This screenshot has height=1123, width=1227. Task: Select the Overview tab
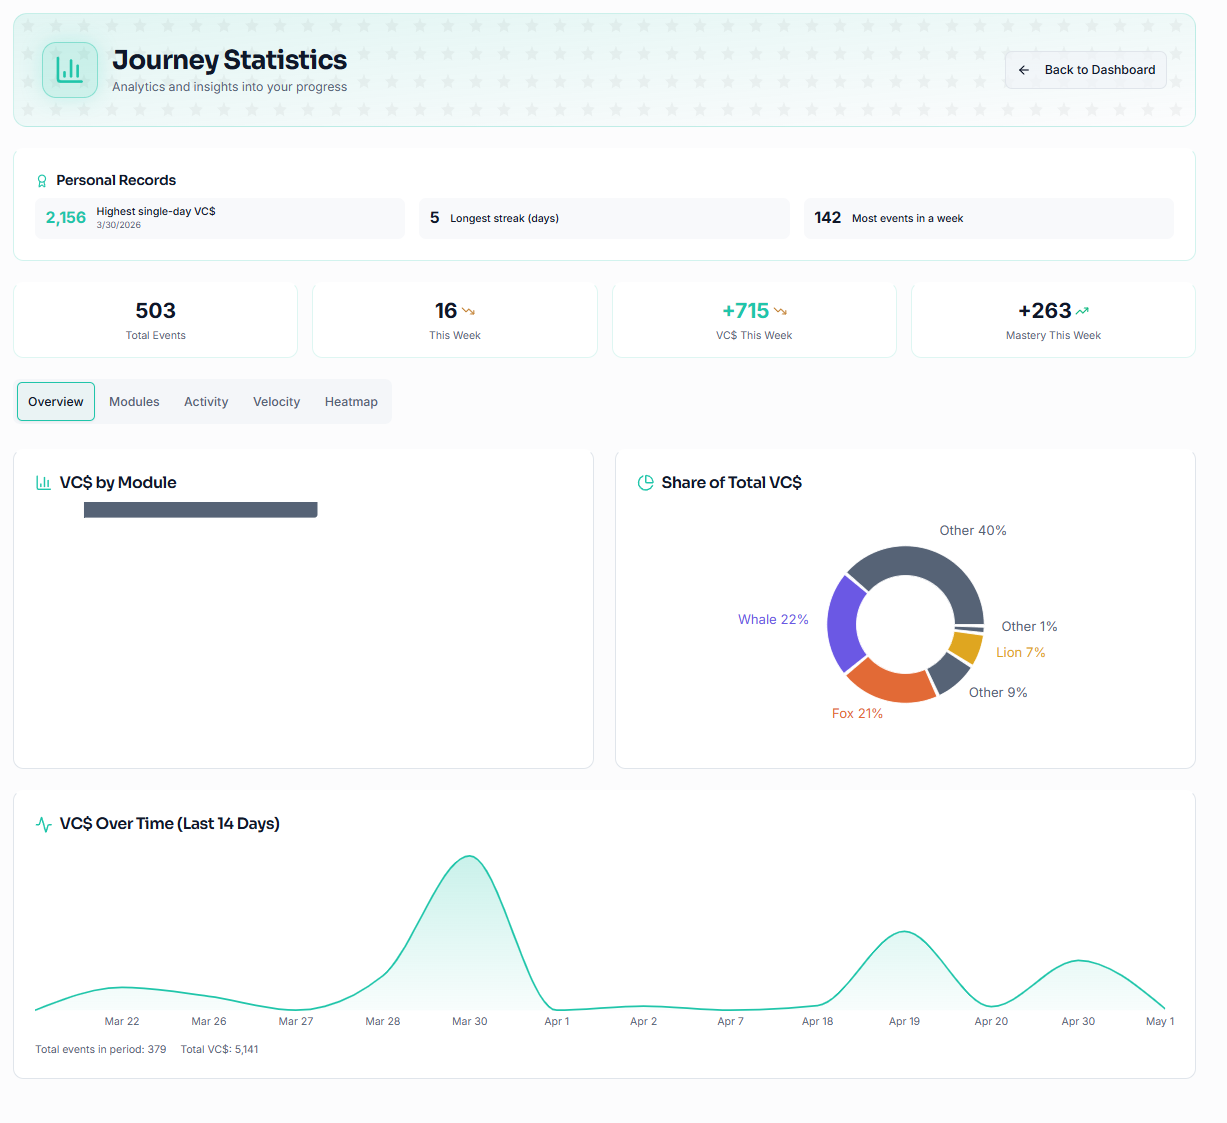pyautogui.click(x=56, y=402)
